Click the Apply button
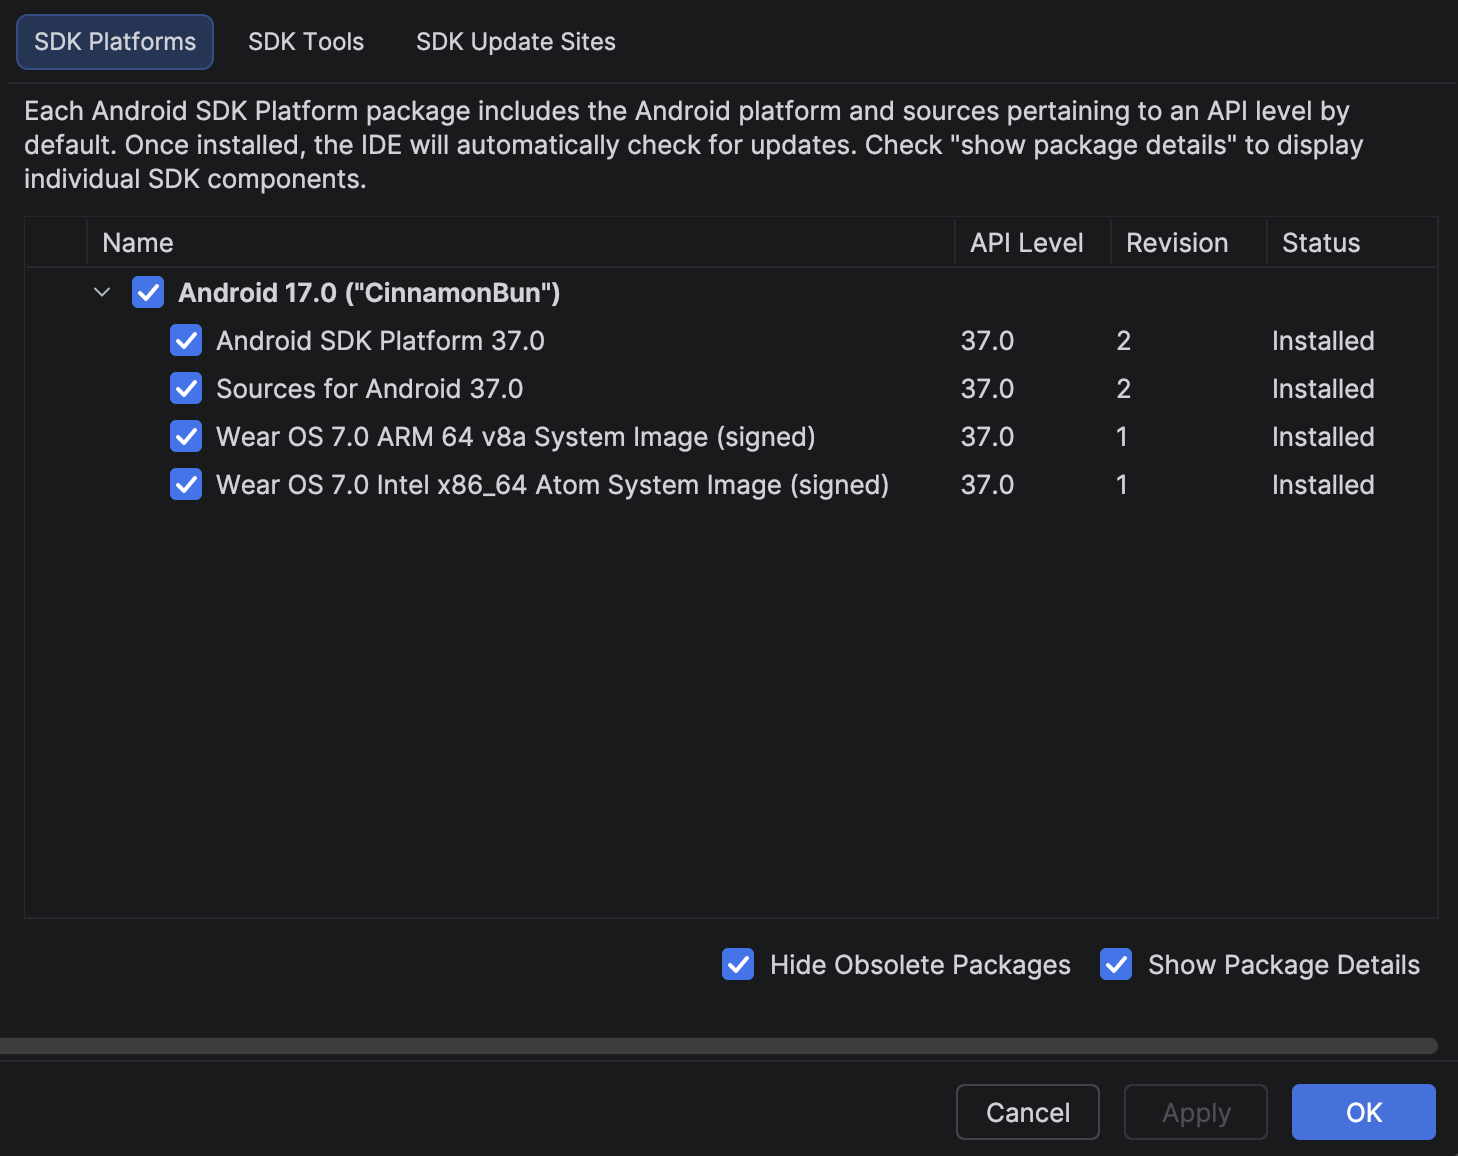The image size is (1458, 1156). click(1196, 1112)
